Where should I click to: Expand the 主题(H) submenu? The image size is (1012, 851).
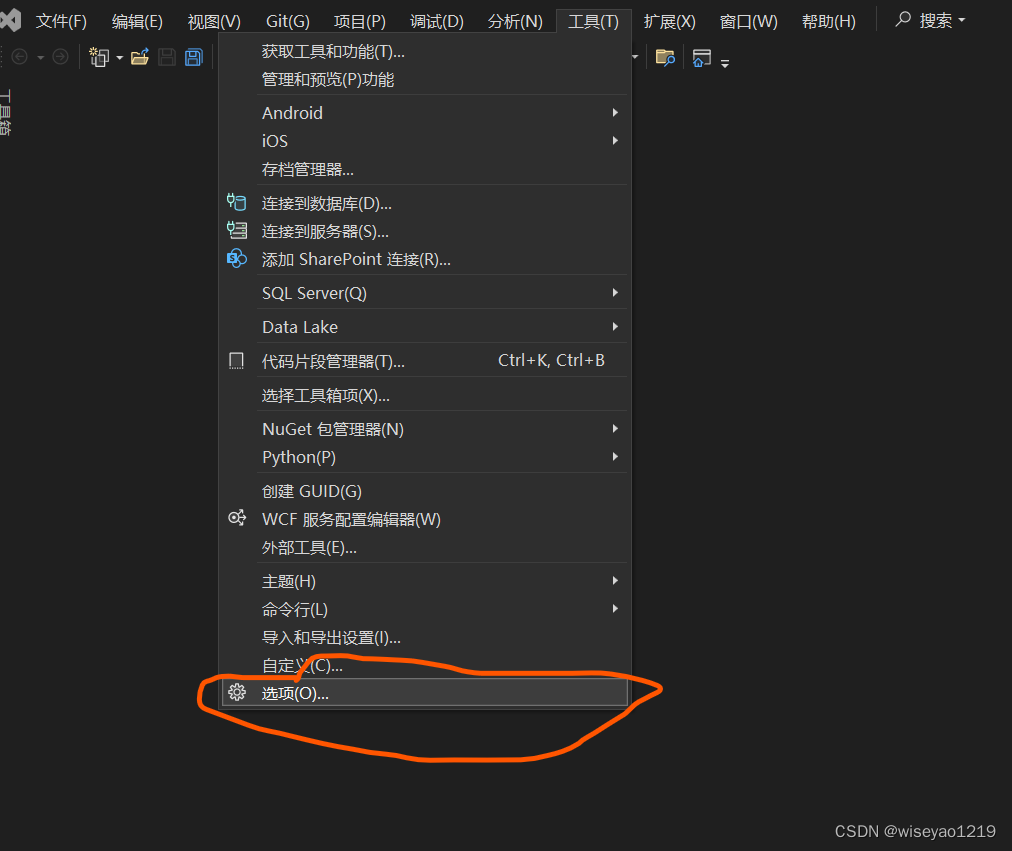[x=615, y=581]
